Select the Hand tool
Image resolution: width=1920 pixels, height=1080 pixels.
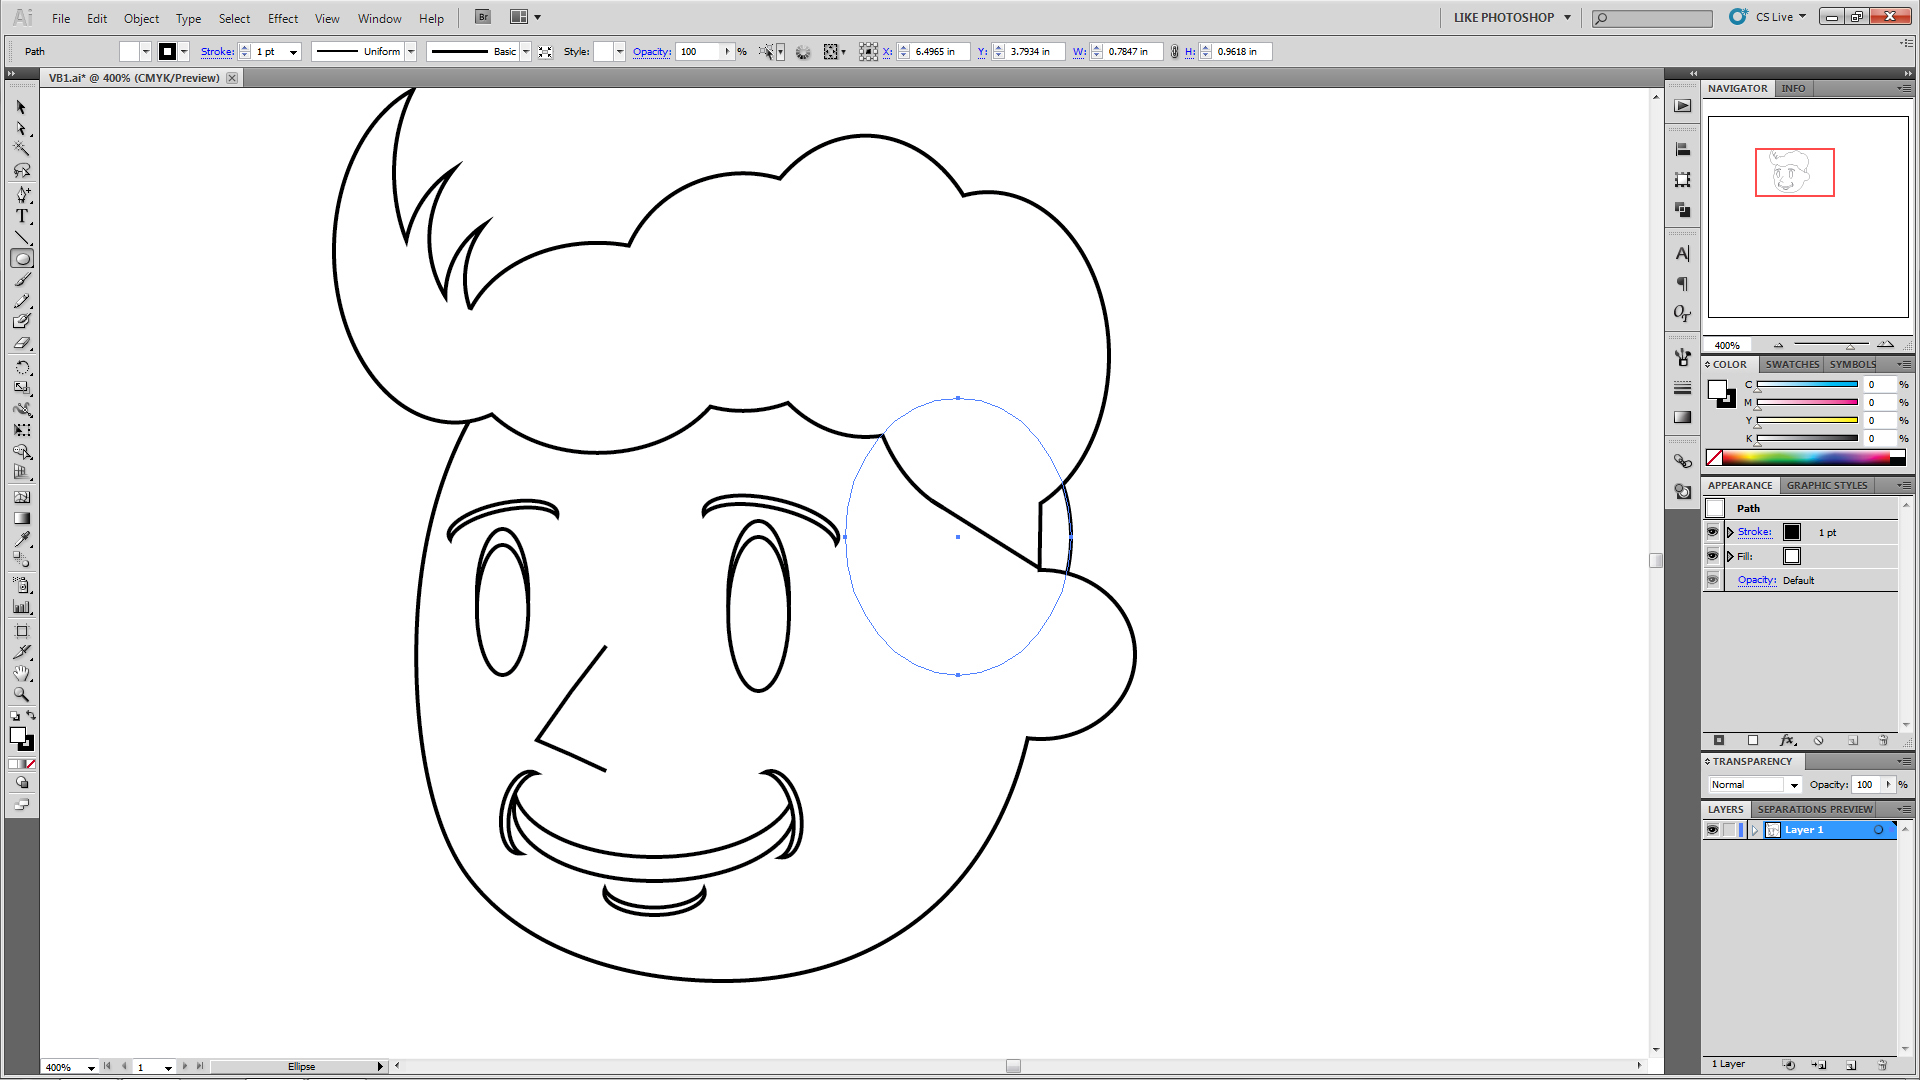(x=22, y=673)
